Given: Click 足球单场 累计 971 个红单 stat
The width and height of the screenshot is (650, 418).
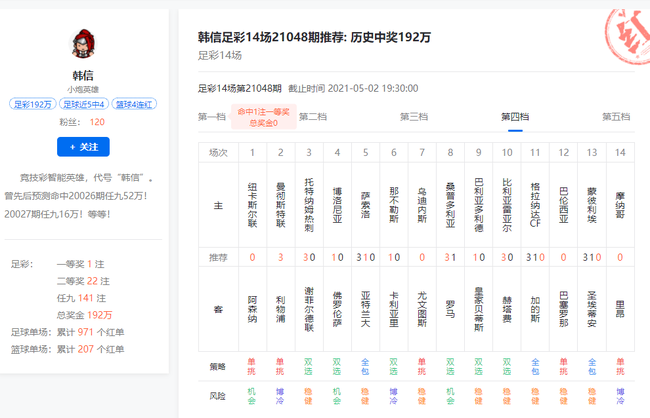Looking at the screenshot, I should pyautogui.click(x=68, y=332).
